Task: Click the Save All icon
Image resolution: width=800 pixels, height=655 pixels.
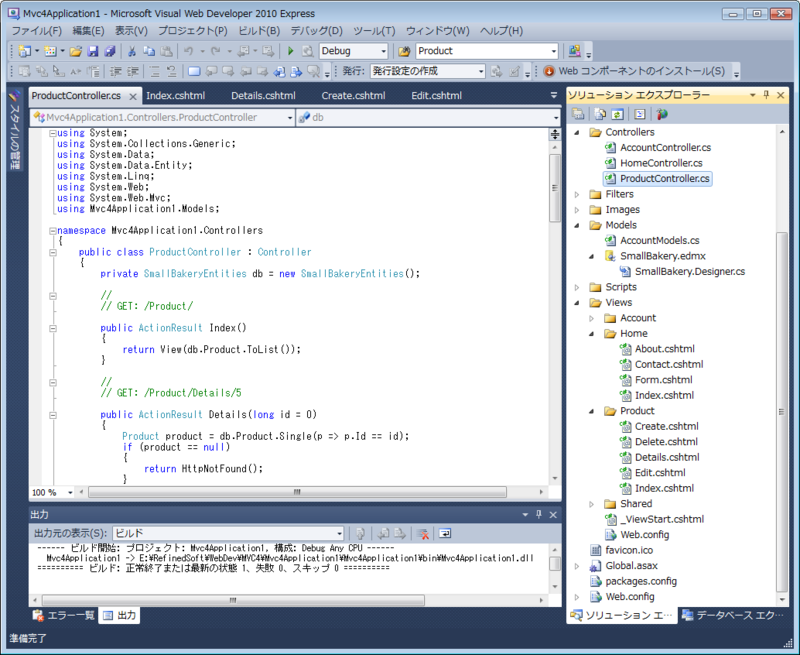Action: [x=110, y=51]
